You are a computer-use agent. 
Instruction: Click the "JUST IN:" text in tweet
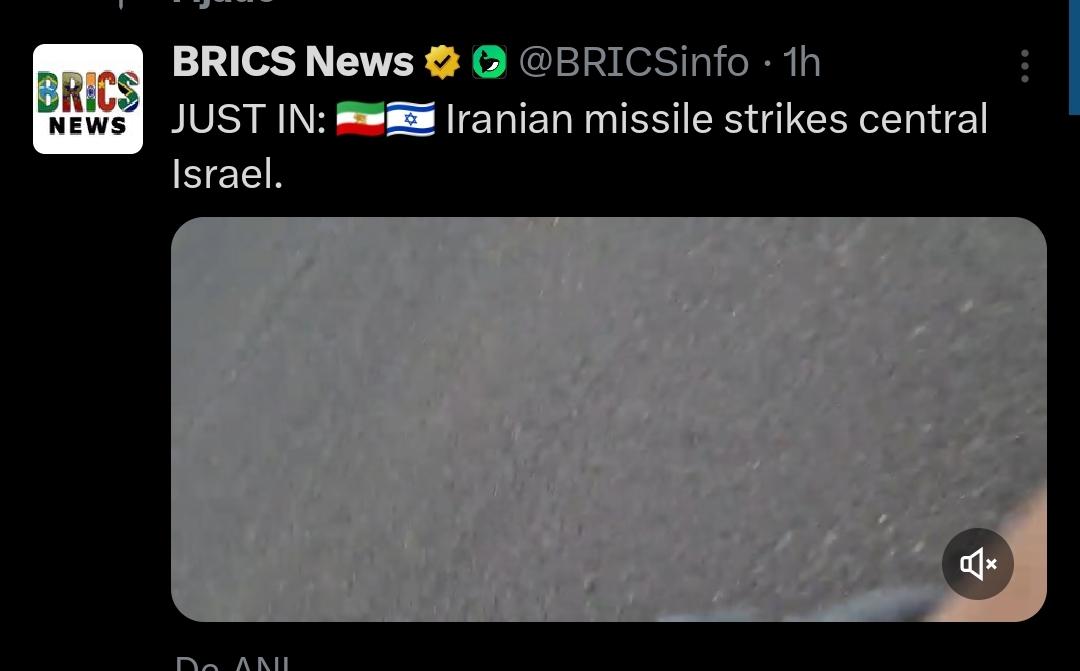point(249,118)
